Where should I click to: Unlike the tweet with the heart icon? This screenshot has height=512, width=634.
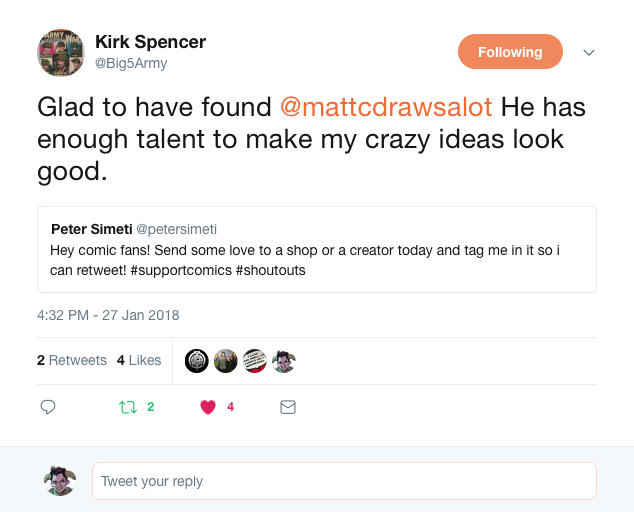(208, 407)
